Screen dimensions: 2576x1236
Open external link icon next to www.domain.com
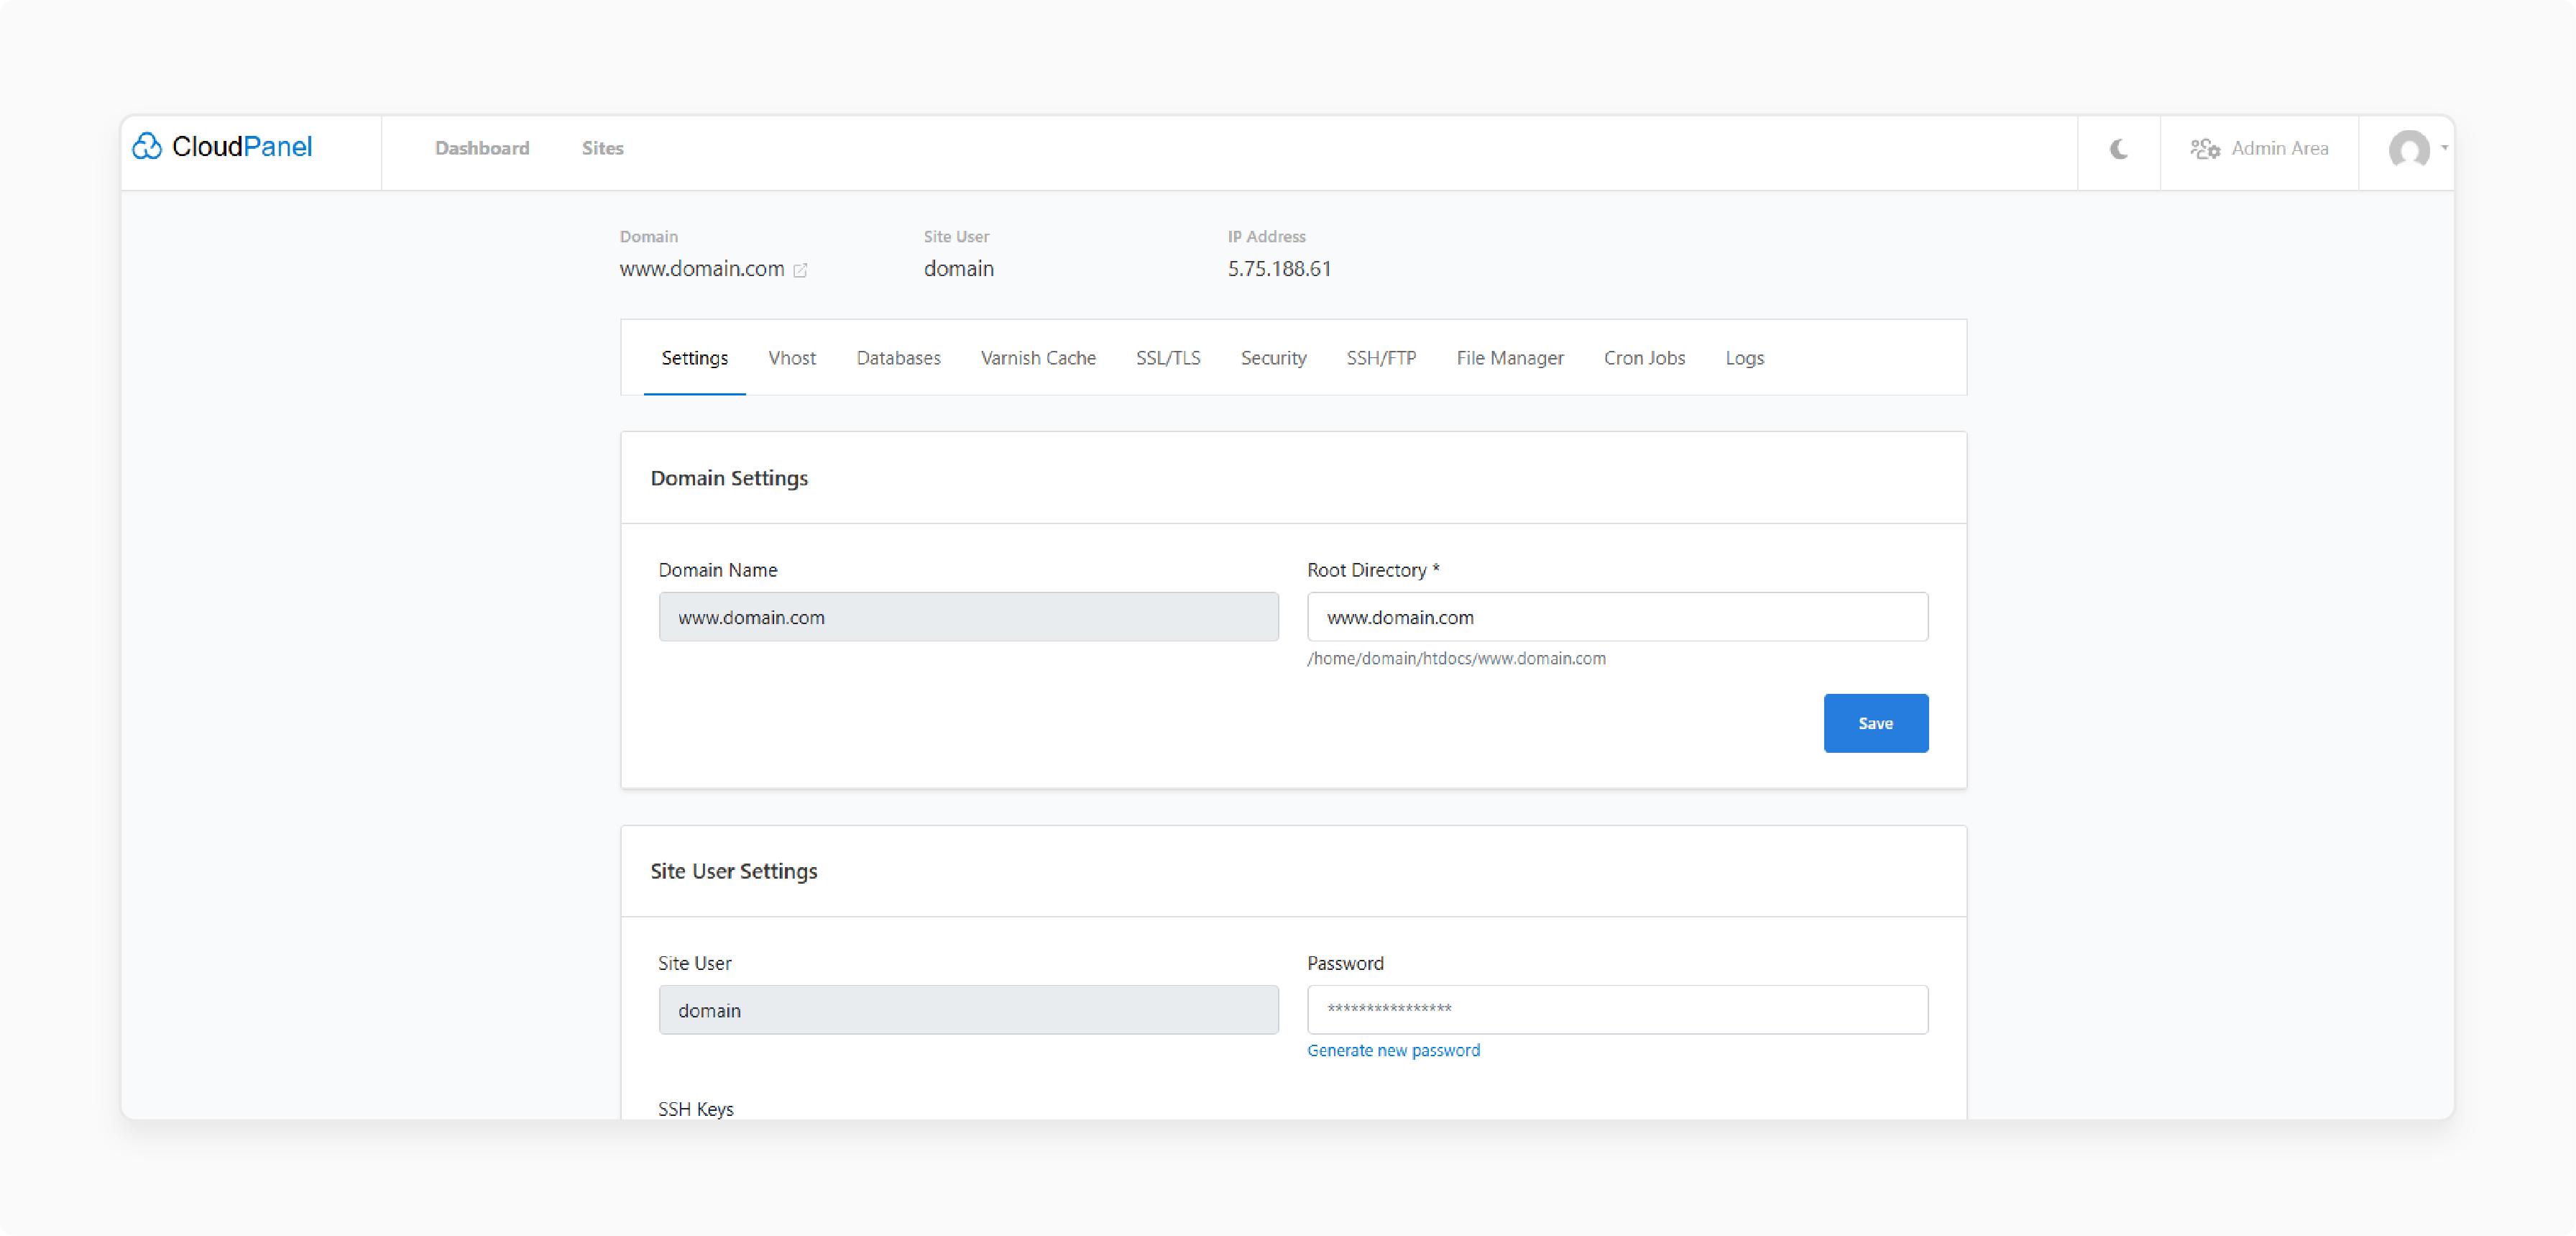[x=800, y=270]
